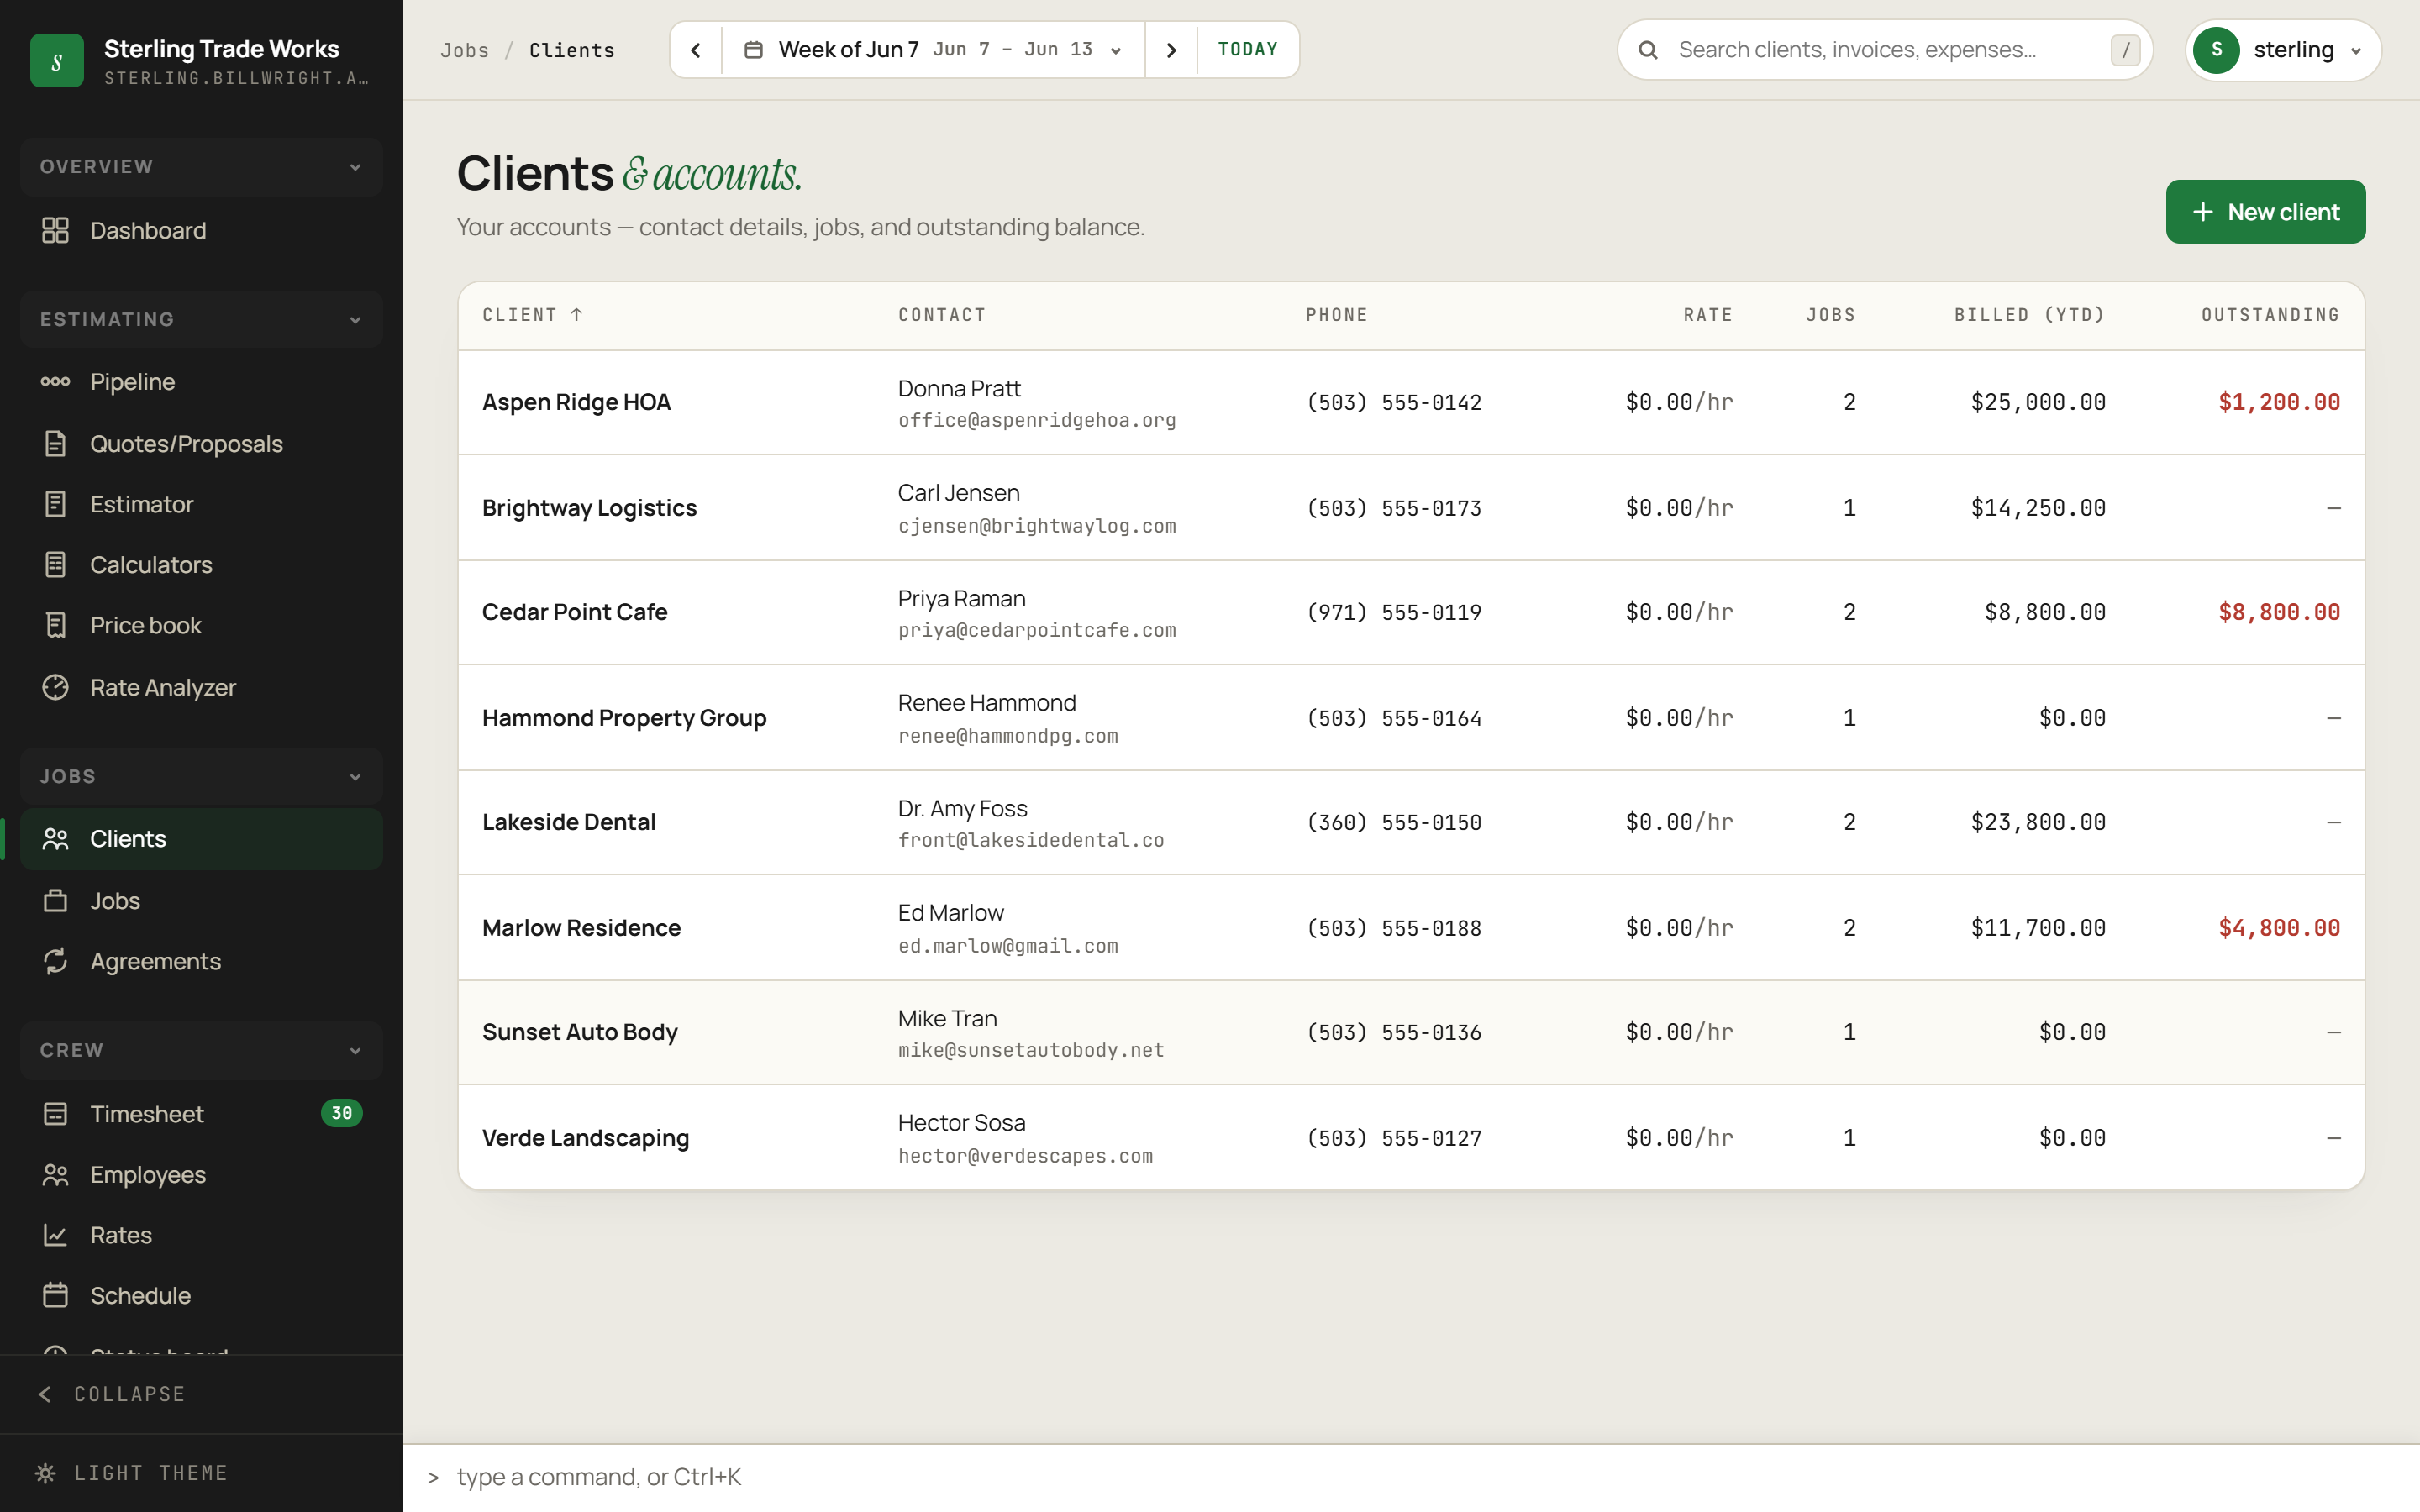Collapse the Estimating section
The height and width of the screenshot is (1512, 2420).
(201, 319)
